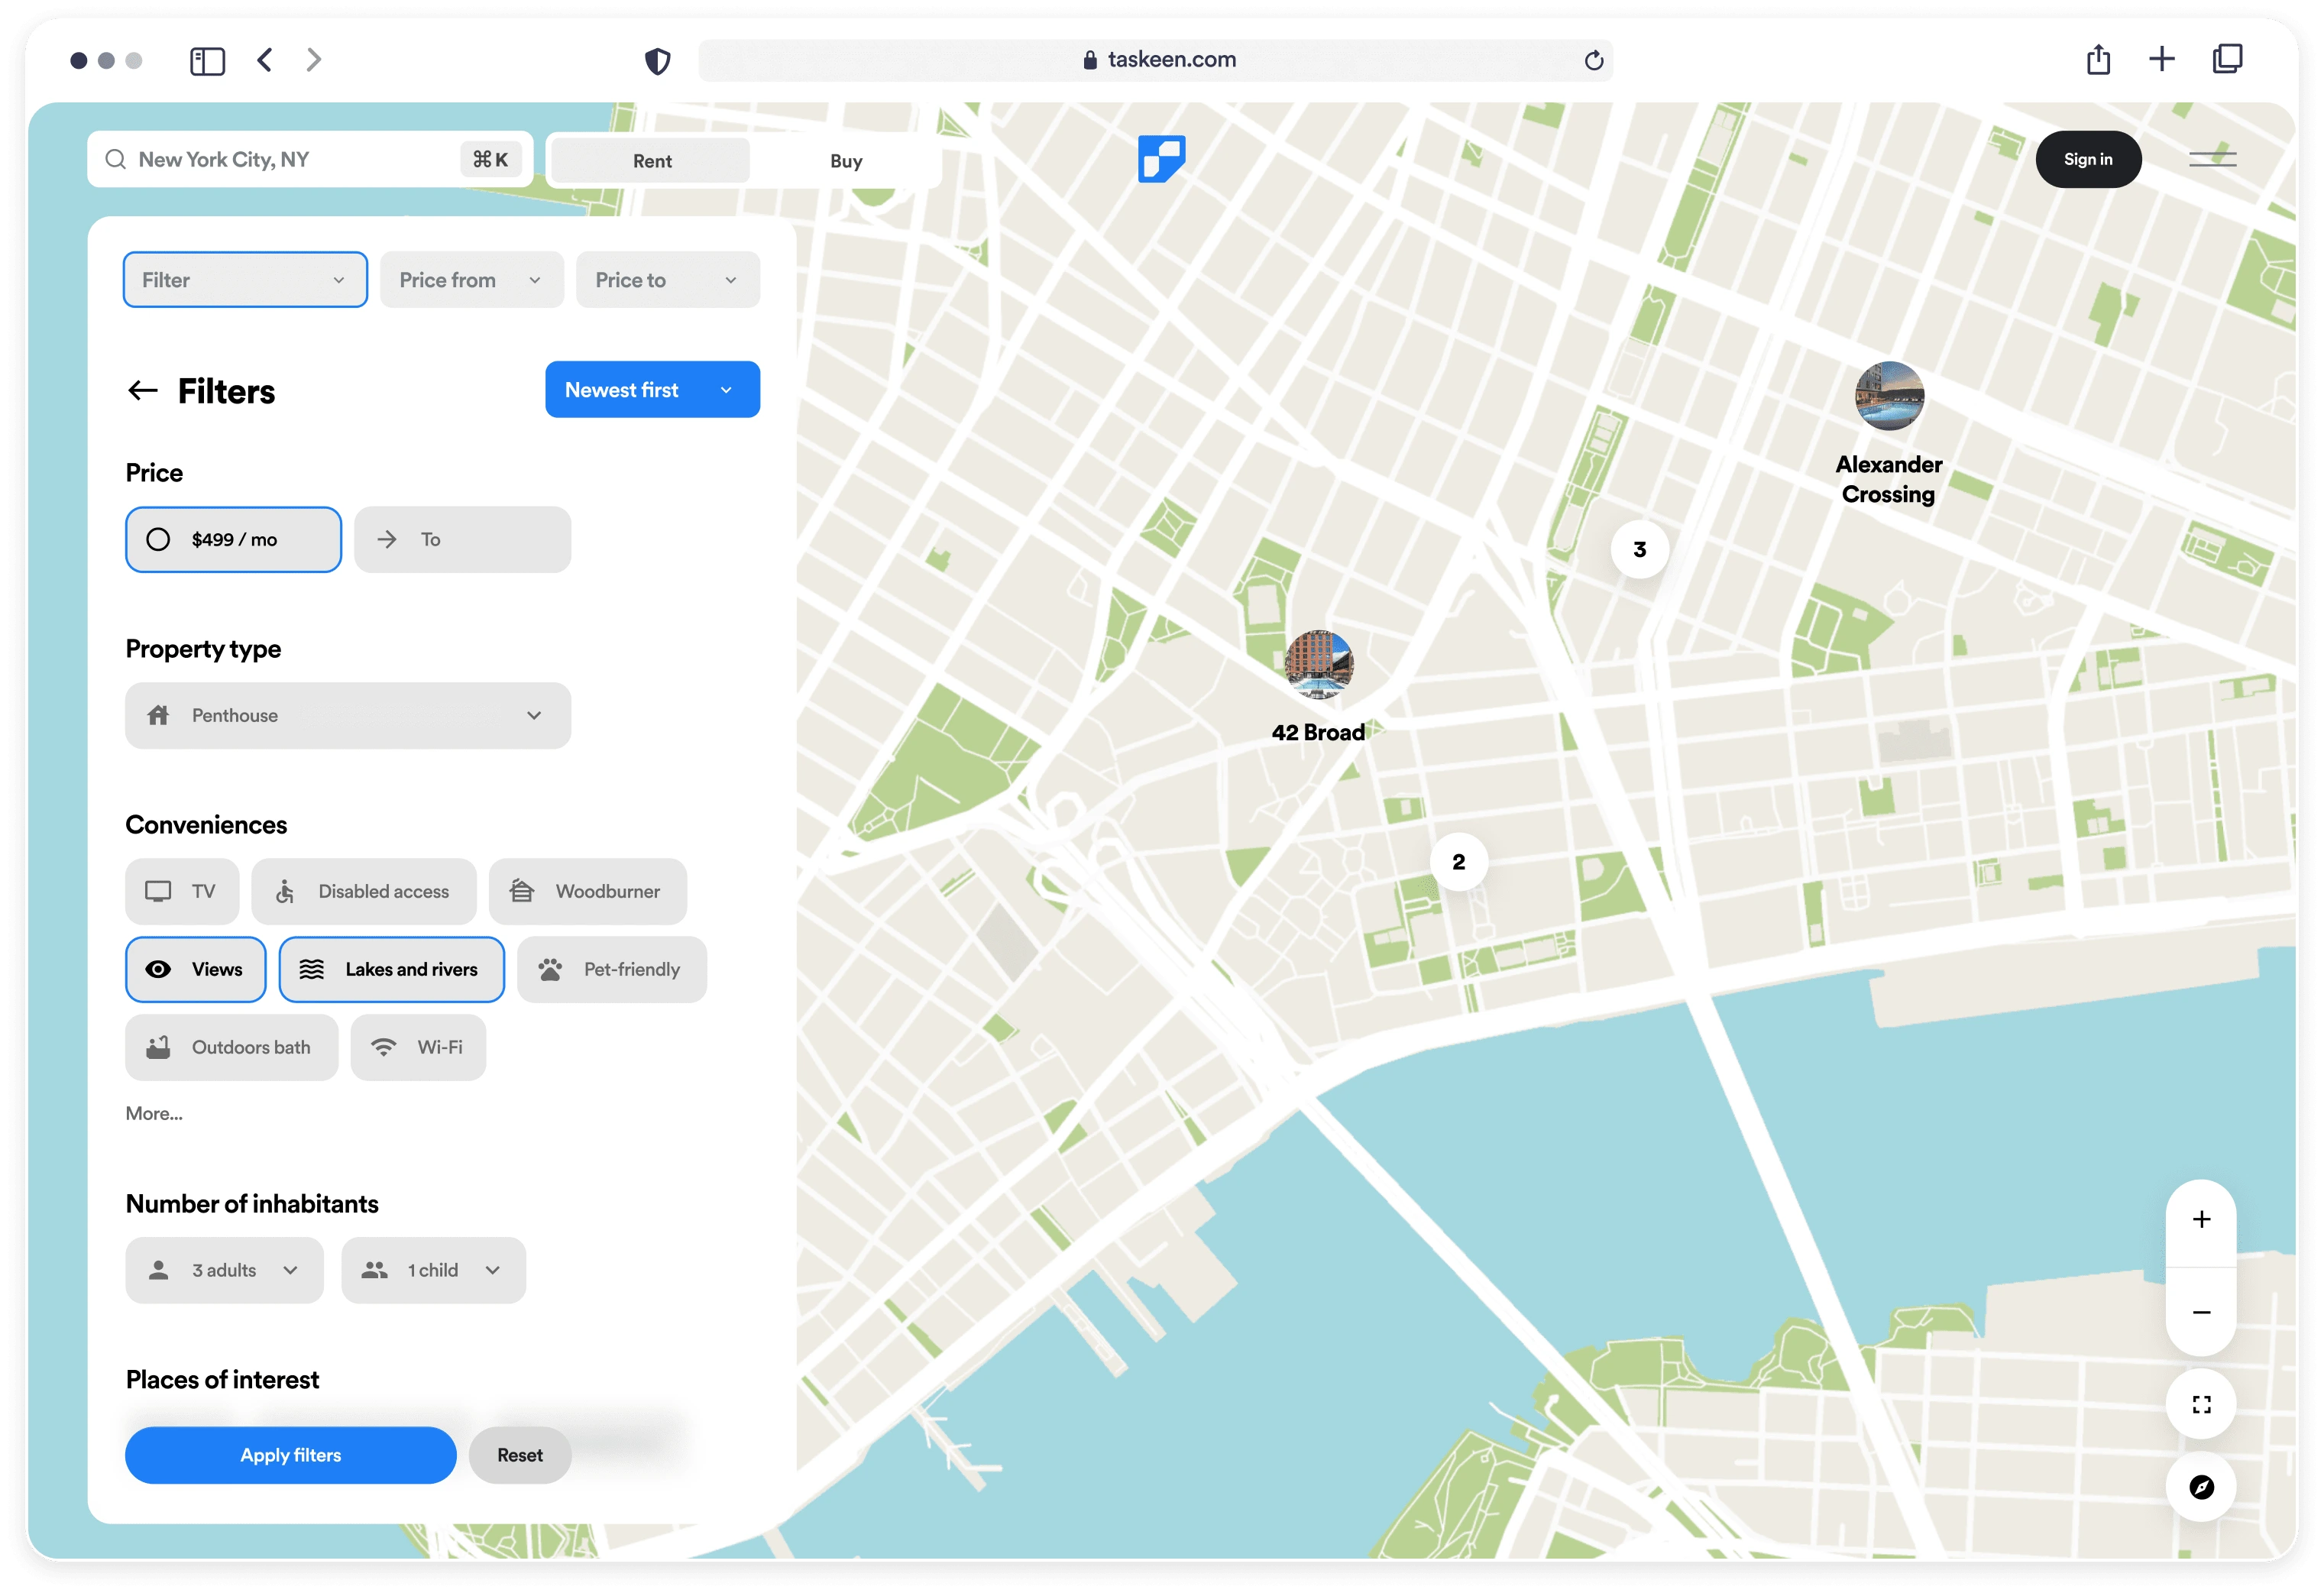Click the taskeen.com address bar

click(1155, 60)
